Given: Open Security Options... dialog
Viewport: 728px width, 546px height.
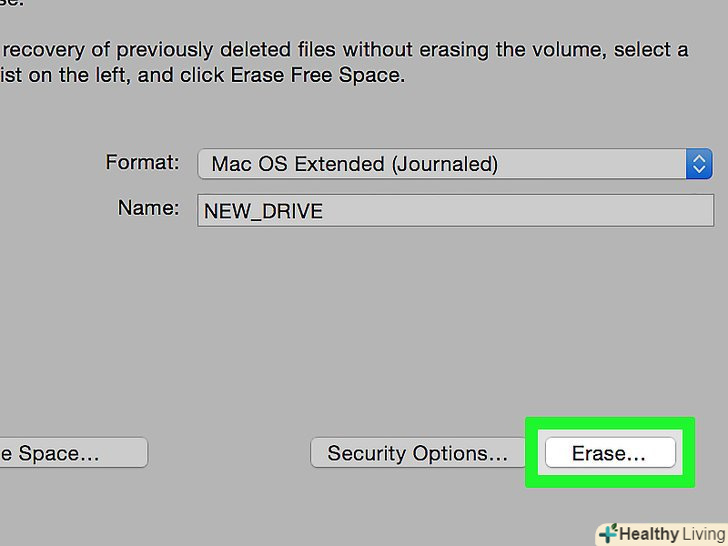Looking at the screenshot, I should point(417,453).
